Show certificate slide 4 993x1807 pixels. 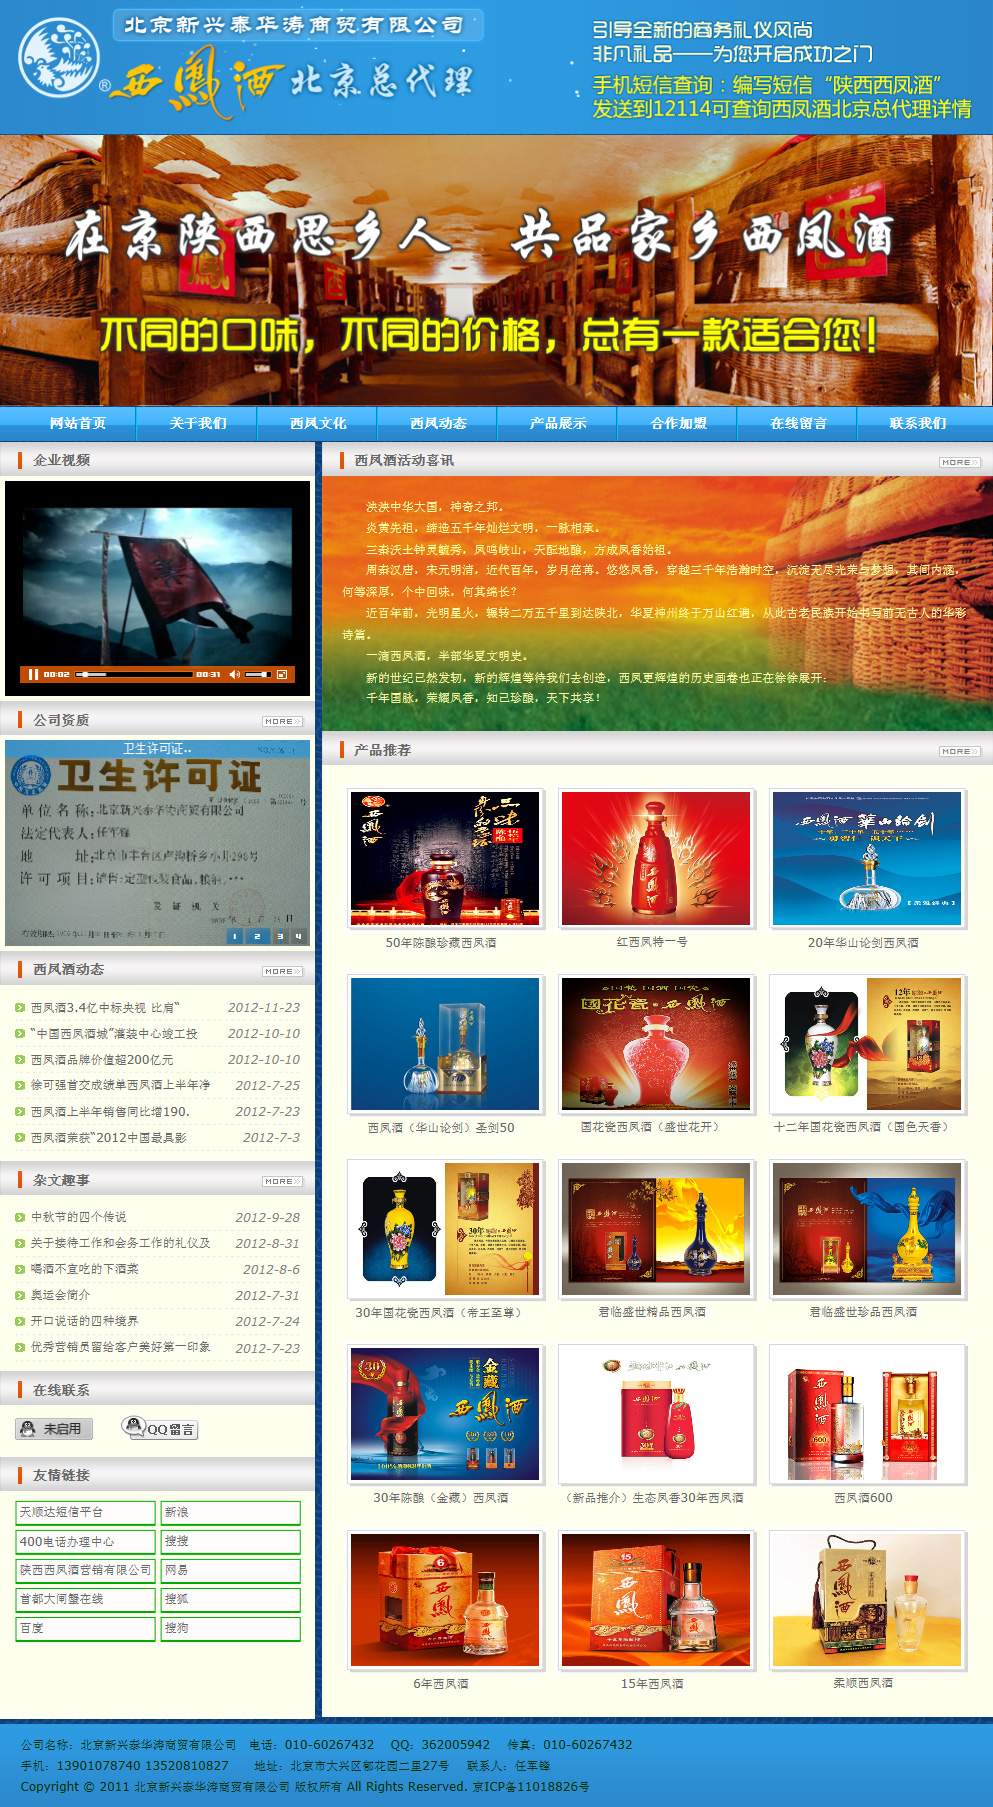tap(298, 936)
